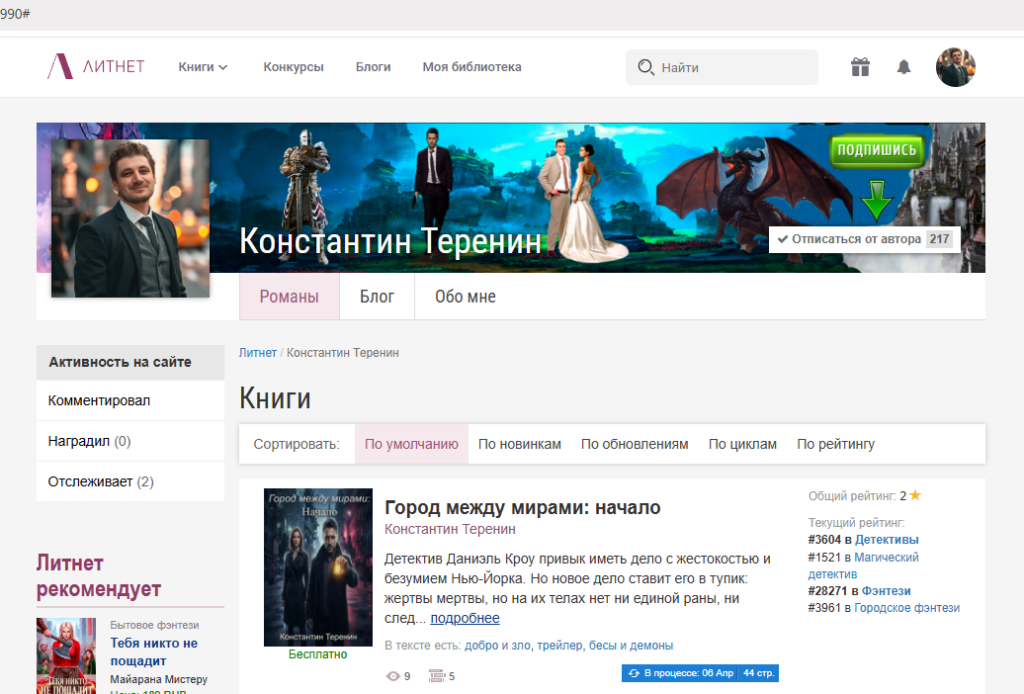Image resolution: width=1024 pixels, height=694 pixels.
Task: Open the Город между мирами cover thumbnail
Action: tap(318, 567)
